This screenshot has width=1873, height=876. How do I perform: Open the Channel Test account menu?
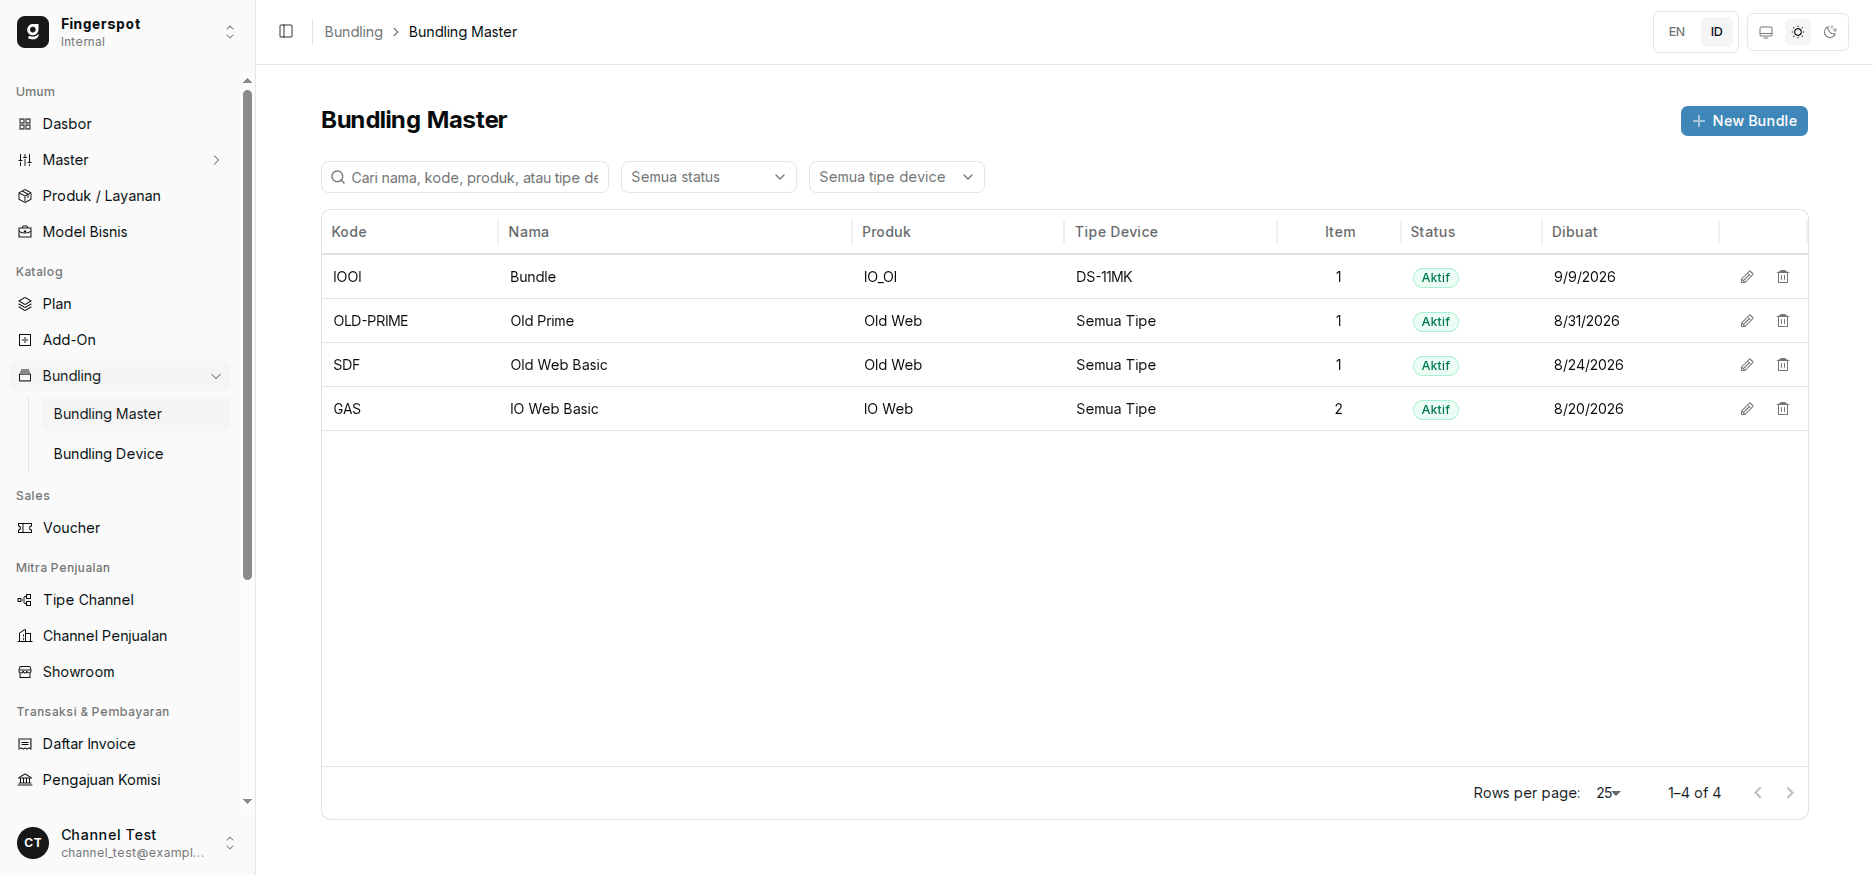click(x=128, y=843)
